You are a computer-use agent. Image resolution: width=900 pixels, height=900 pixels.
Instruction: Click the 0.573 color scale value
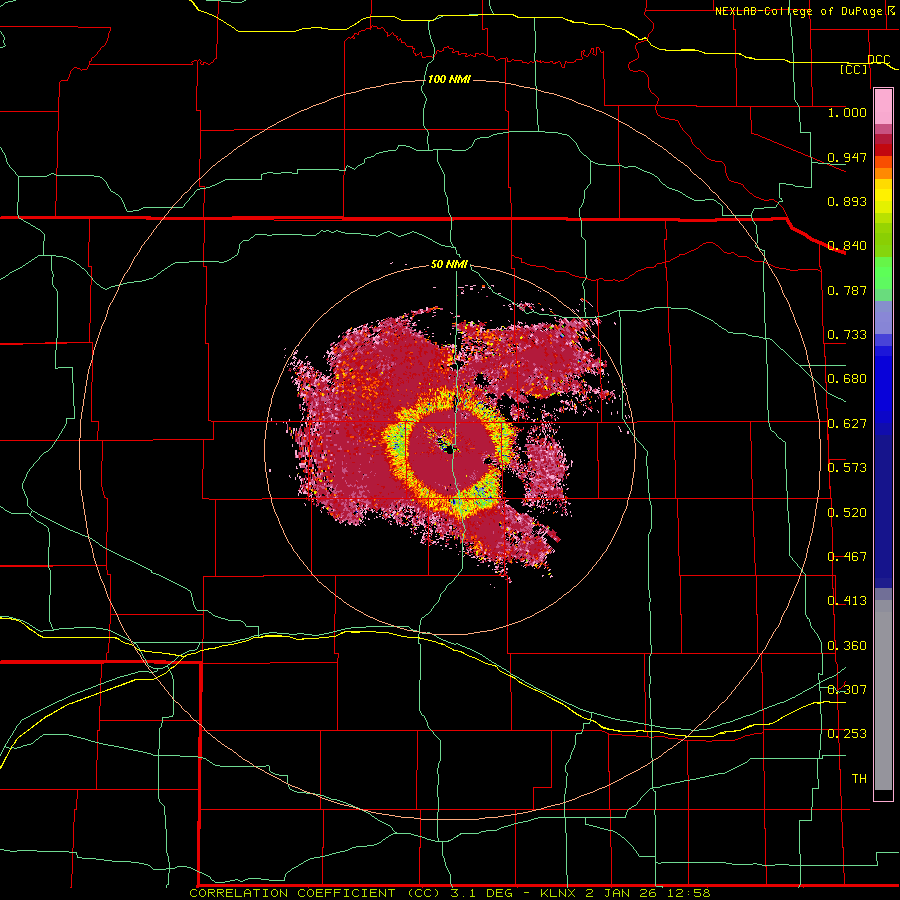point(847,468)
